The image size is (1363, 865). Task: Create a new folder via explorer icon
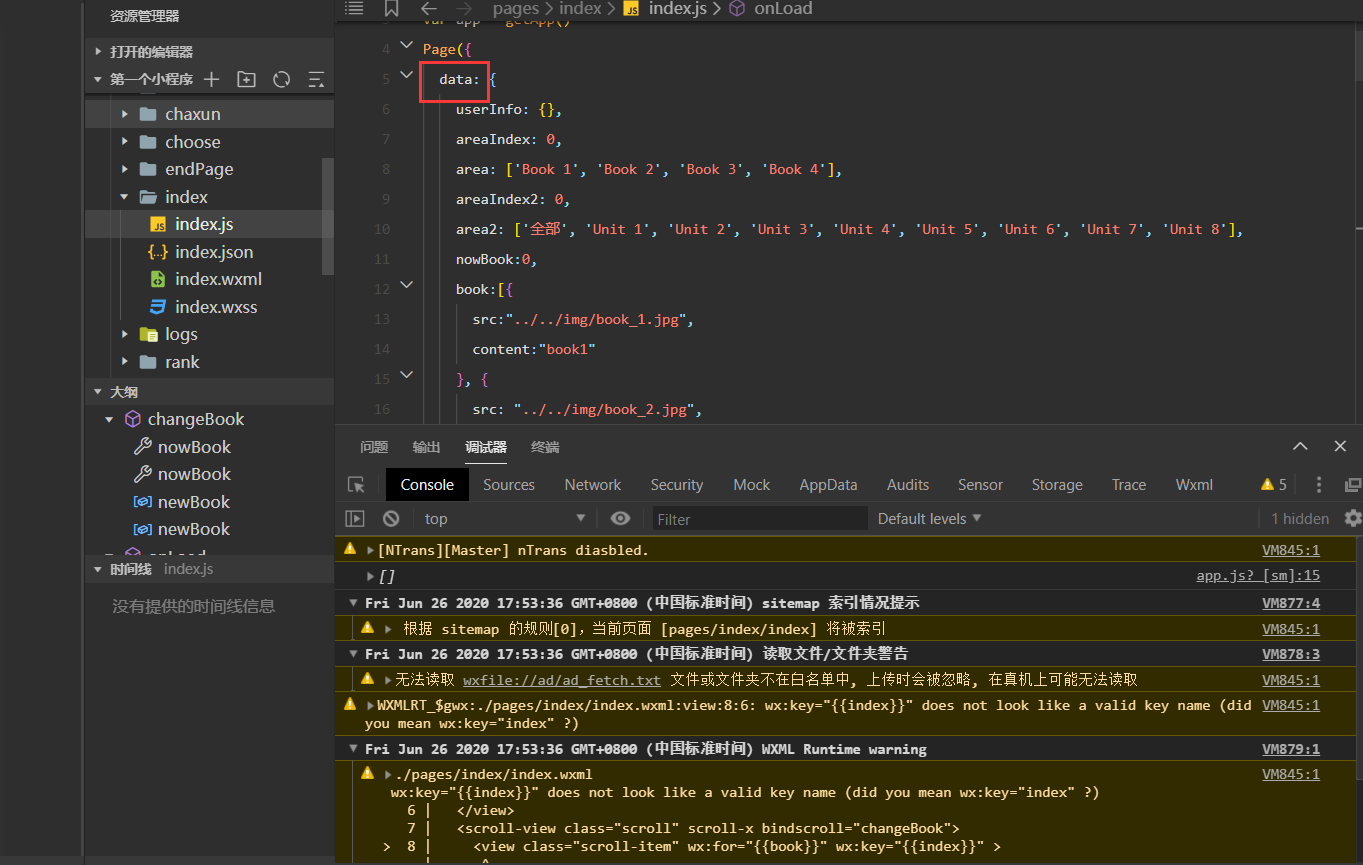tap(246, 79)
